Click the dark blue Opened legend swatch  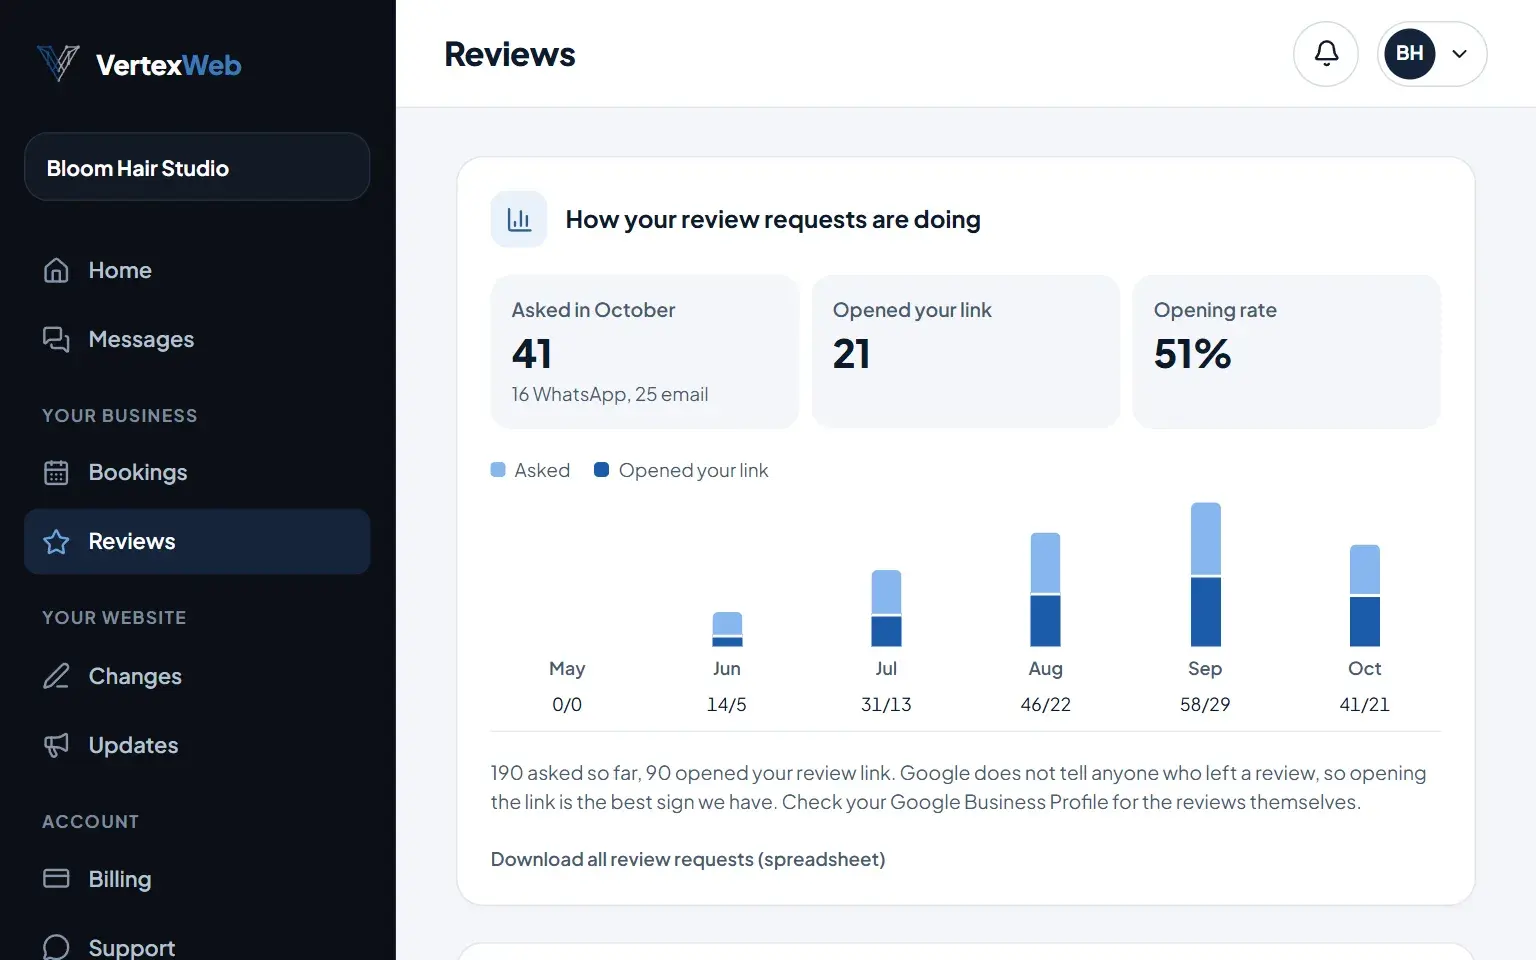(602, 470)
